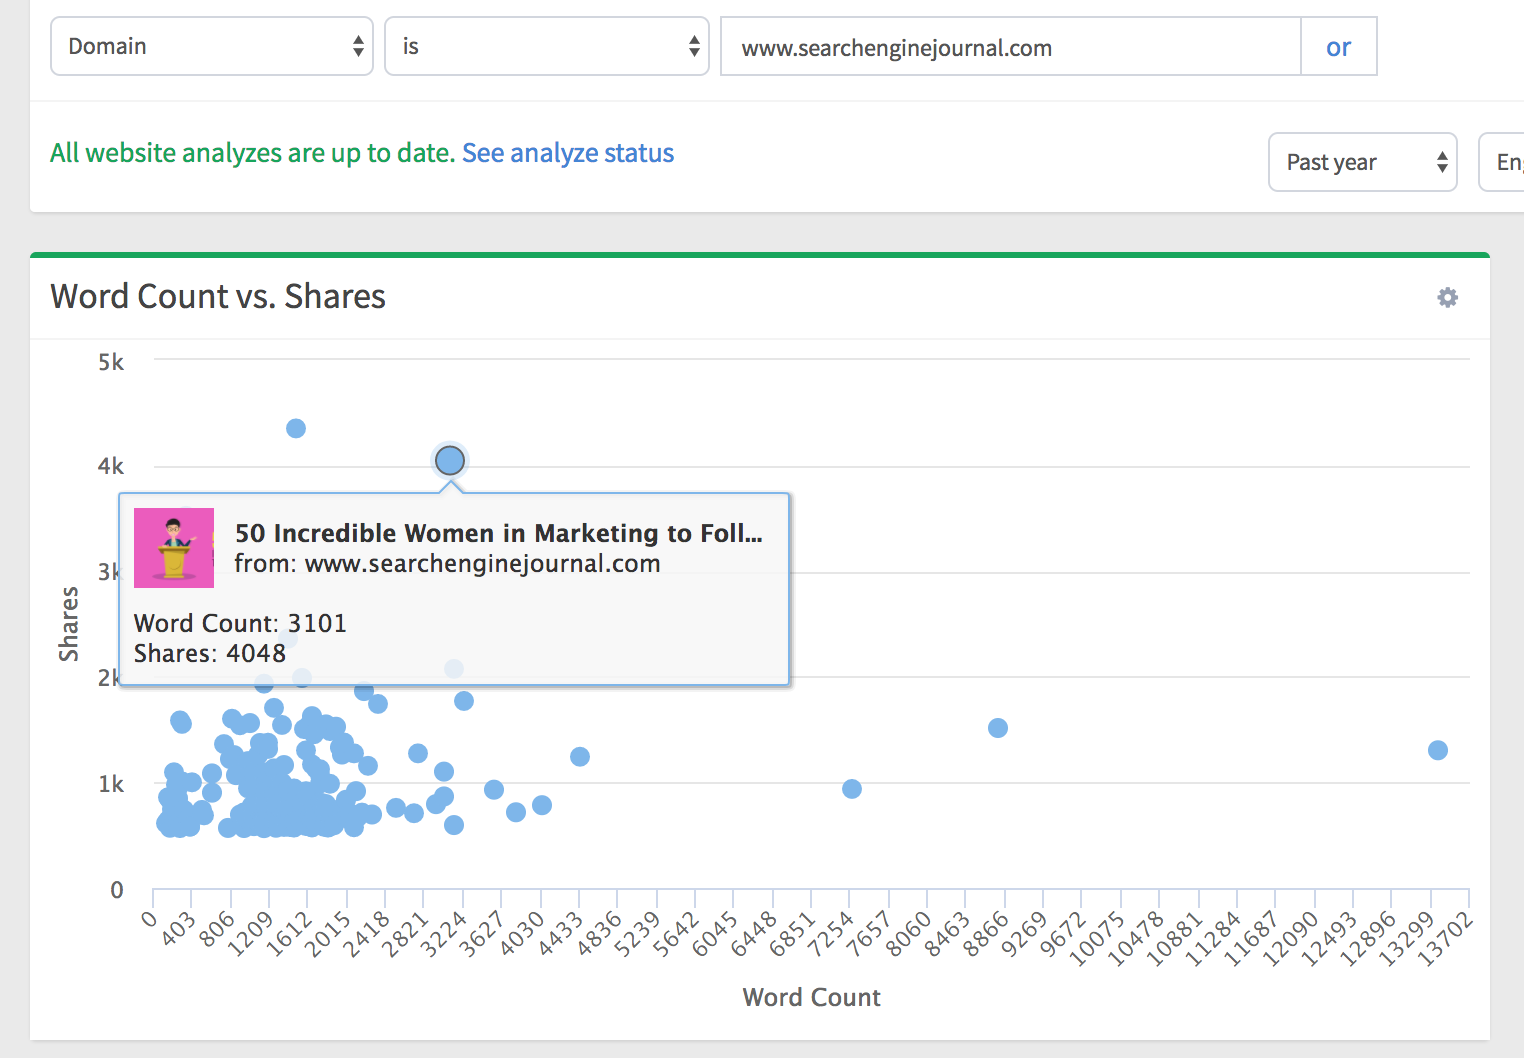
Task: Click the Shares y-axis title
Action: pyautogui.click(x=68, y=624)
